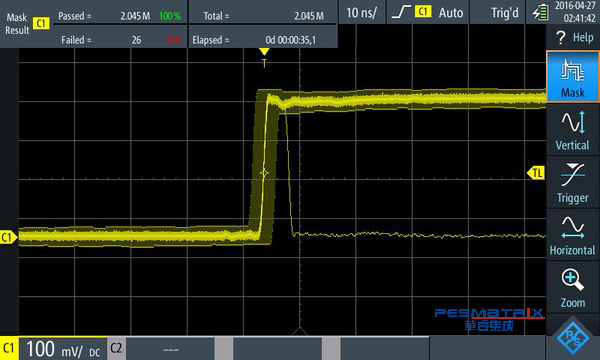The height and width of the screenshot is (360, 600).
Task: Click the TL trigger level marker
Action: pos(536,173)
